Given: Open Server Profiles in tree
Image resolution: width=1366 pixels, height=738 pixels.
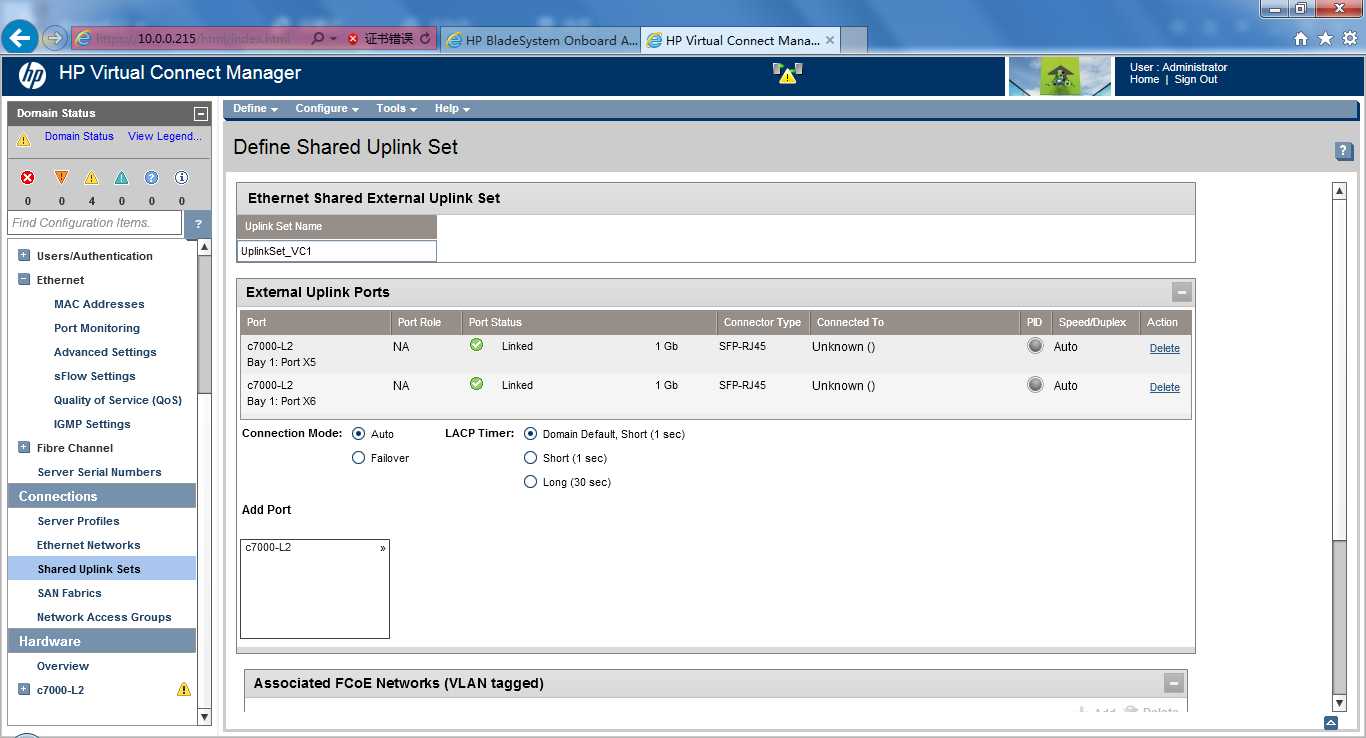Looking at the screenshot, I should coord(78,521).
